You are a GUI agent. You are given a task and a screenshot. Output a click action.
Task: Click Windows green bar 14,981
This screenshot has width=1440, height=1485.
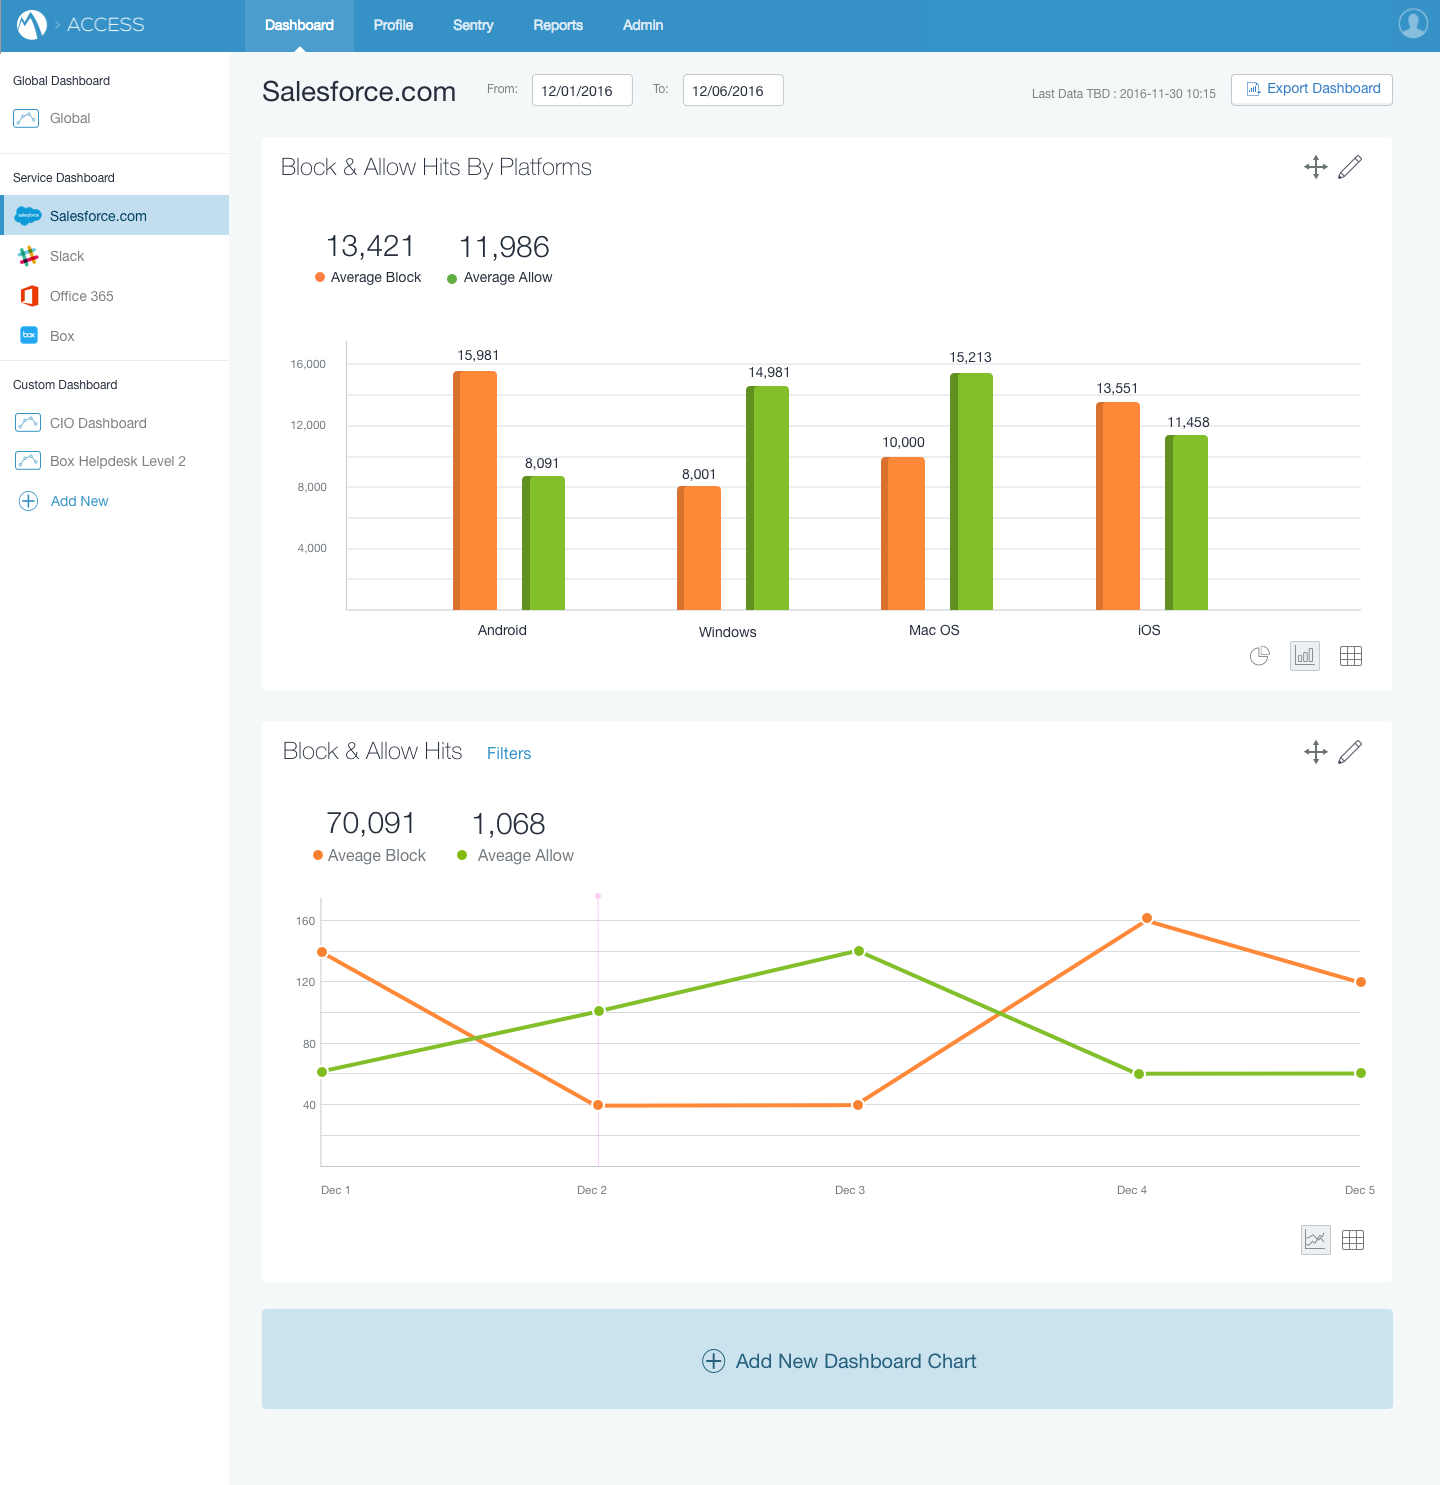[768, 498]
